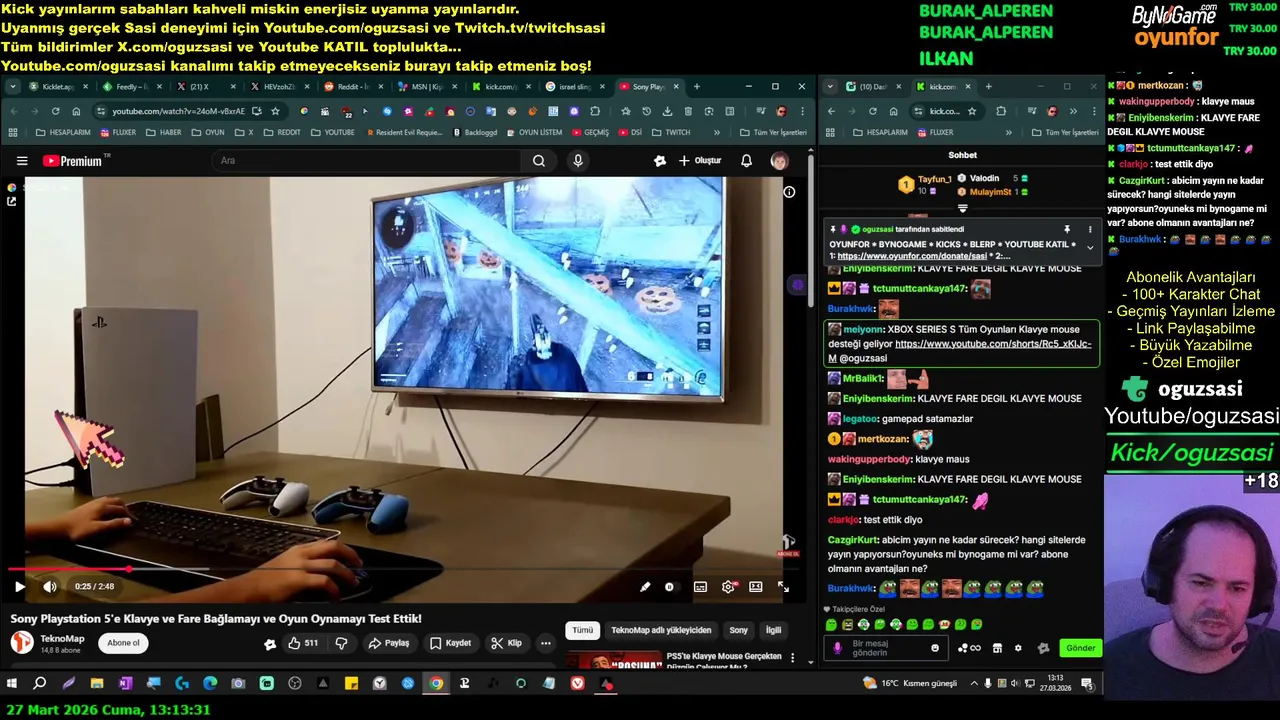Click the Kick chat gift shop icon
Screen dimensions: 1280x720
click(997, 648)
